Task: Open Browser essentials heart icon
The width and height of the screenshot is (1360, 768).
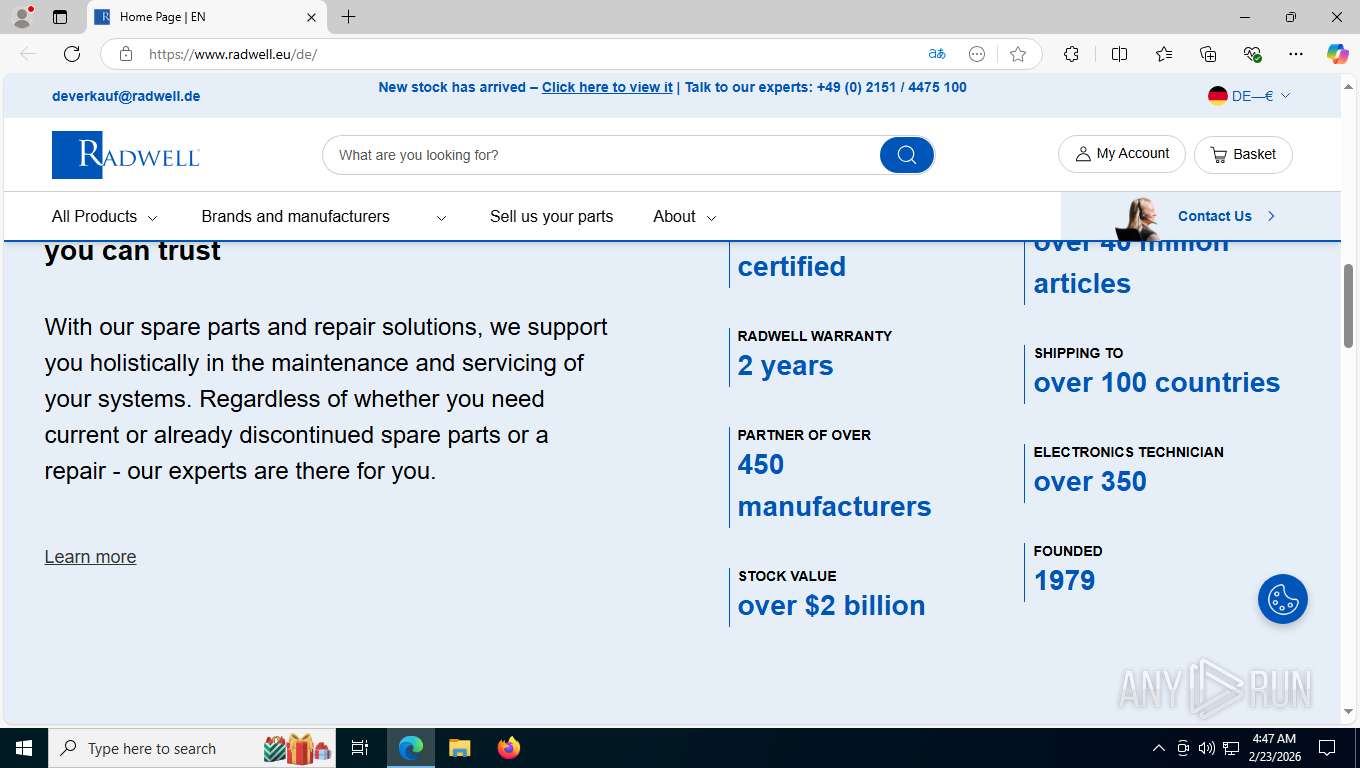Action: pyautogui.click(x=1252, y=54)
